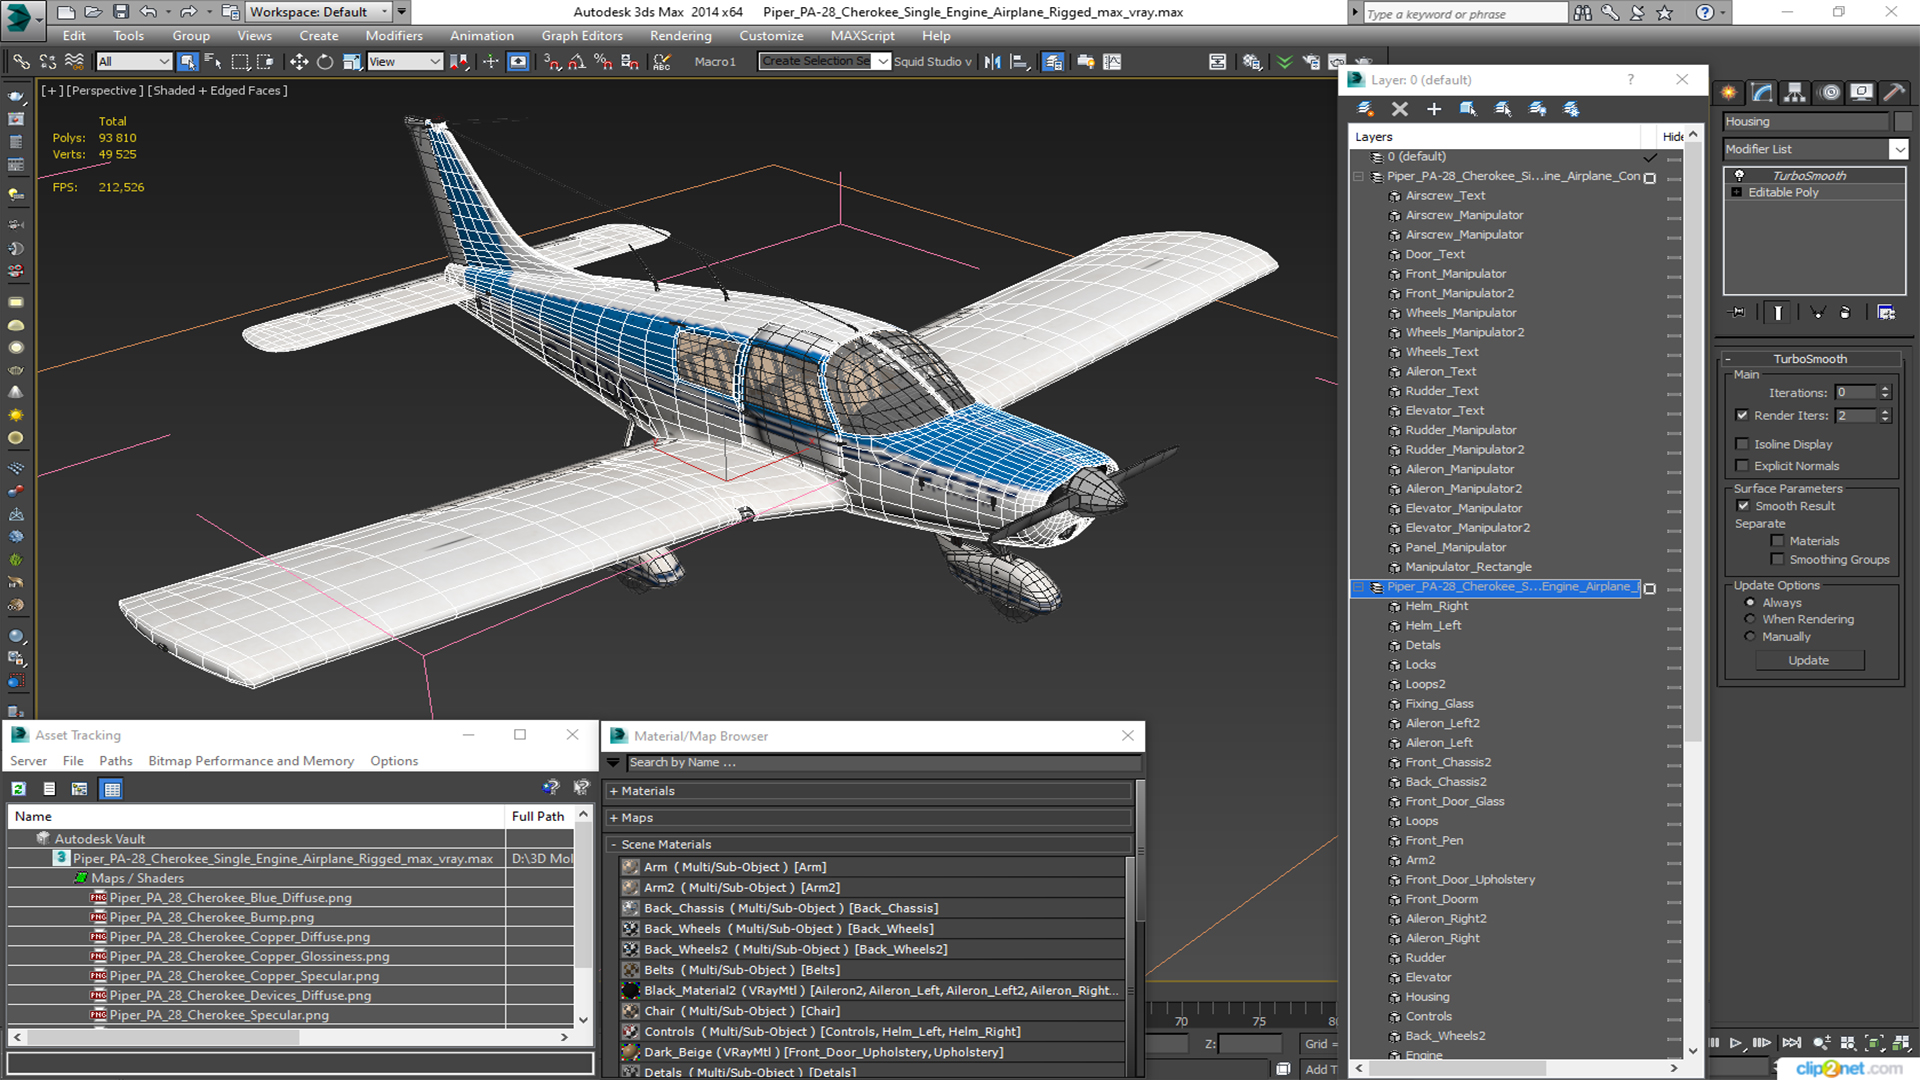Click Remove Modifier trash icon
The height and width of the screenshot is (1080, 1920).
point(1845,313)
